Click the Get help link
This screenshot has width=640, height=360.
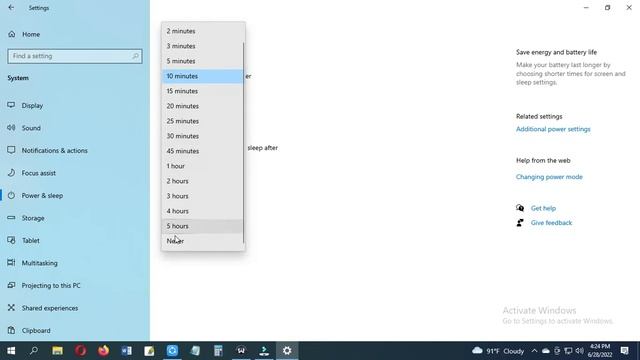[543, 208]
